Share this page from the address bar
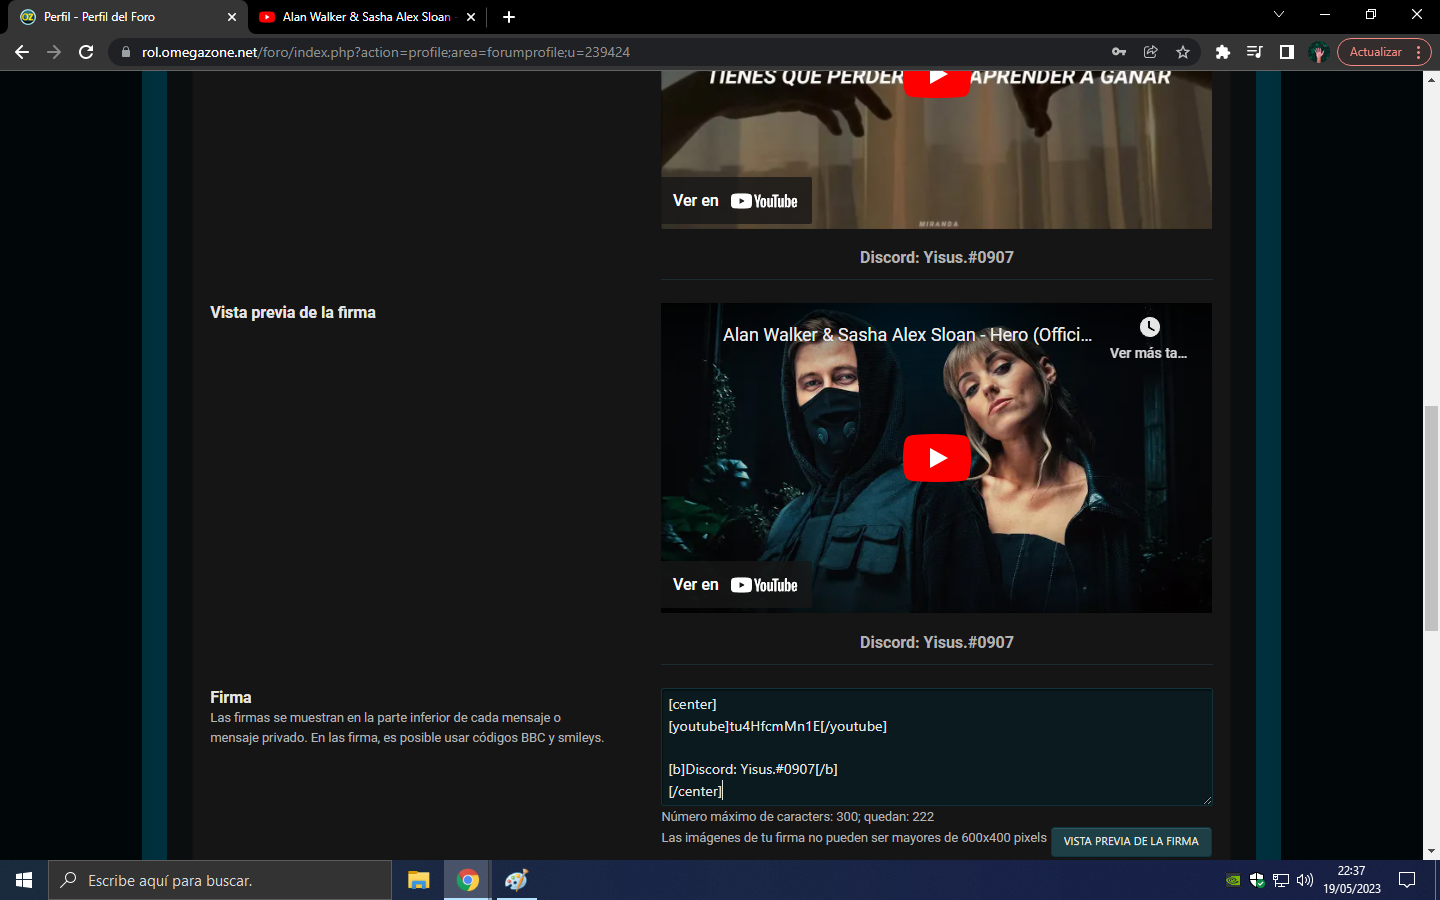This screenshot has height=900, width=1440. click(1151, 52)
